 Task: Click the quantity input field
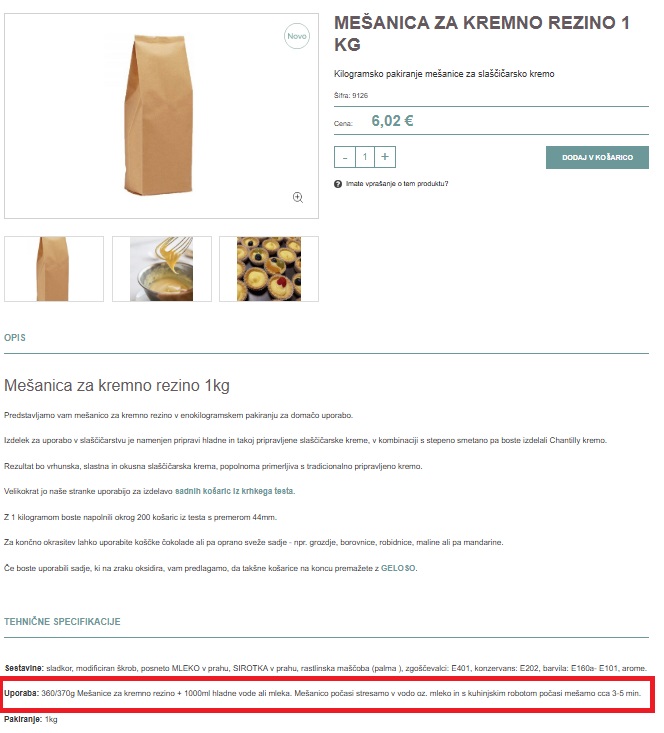click(365, 157)
